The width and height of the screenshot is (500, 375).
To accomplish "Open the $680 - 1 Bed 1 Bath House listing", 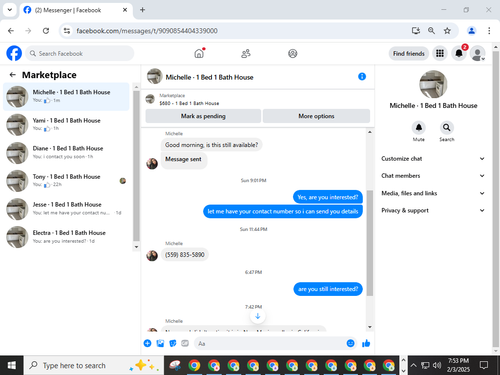I will point(189,103).
